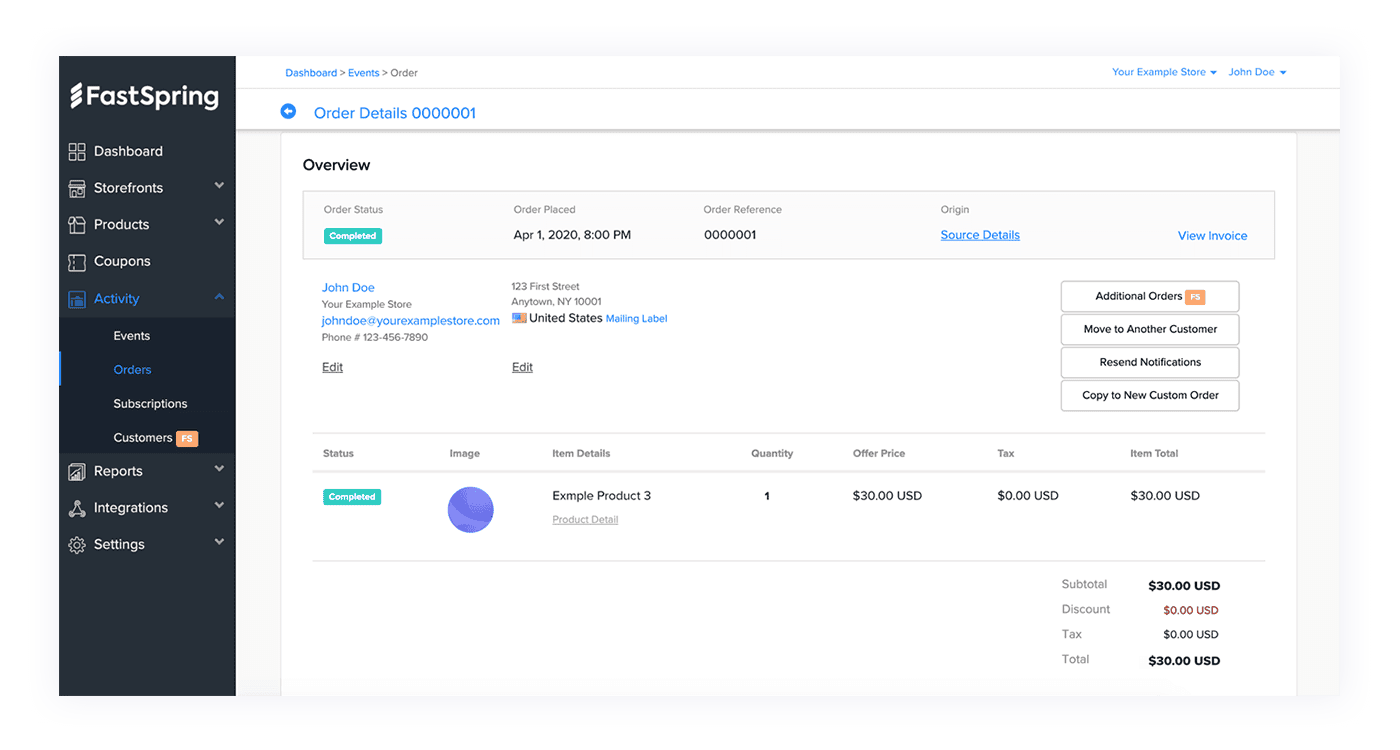Screen dimensions: 1400x750
Task: Click the View Invoice link
Action: tap(1212, 236)
